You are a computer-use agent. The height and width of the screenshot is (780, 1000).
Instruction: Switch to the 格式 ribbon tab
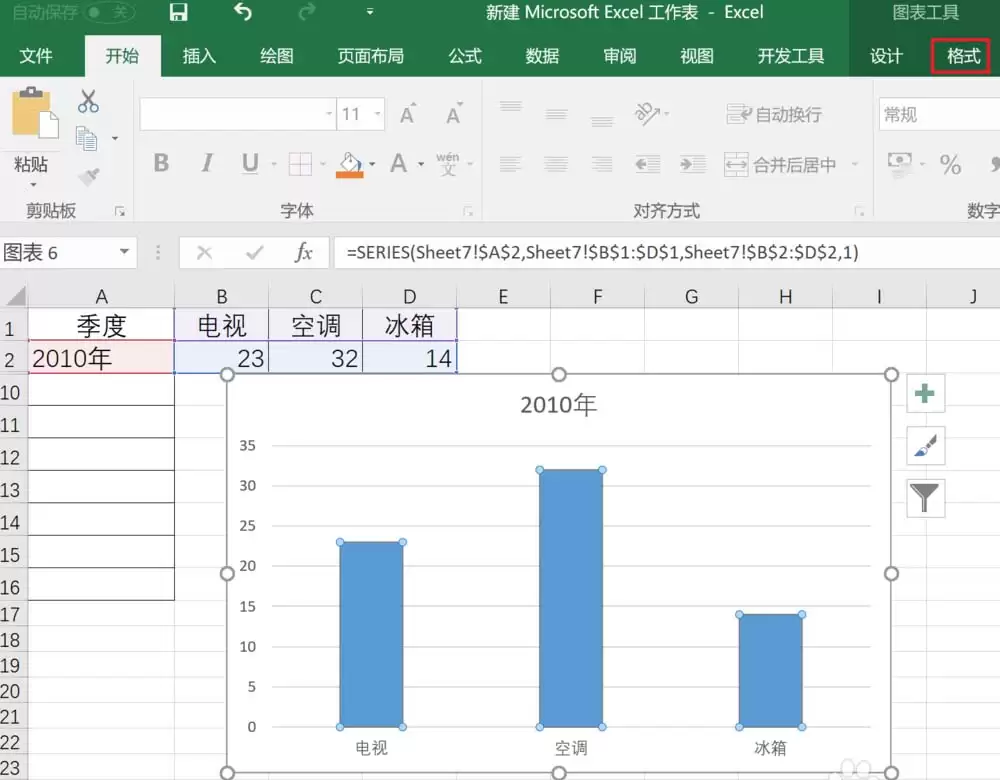point(963,56)
